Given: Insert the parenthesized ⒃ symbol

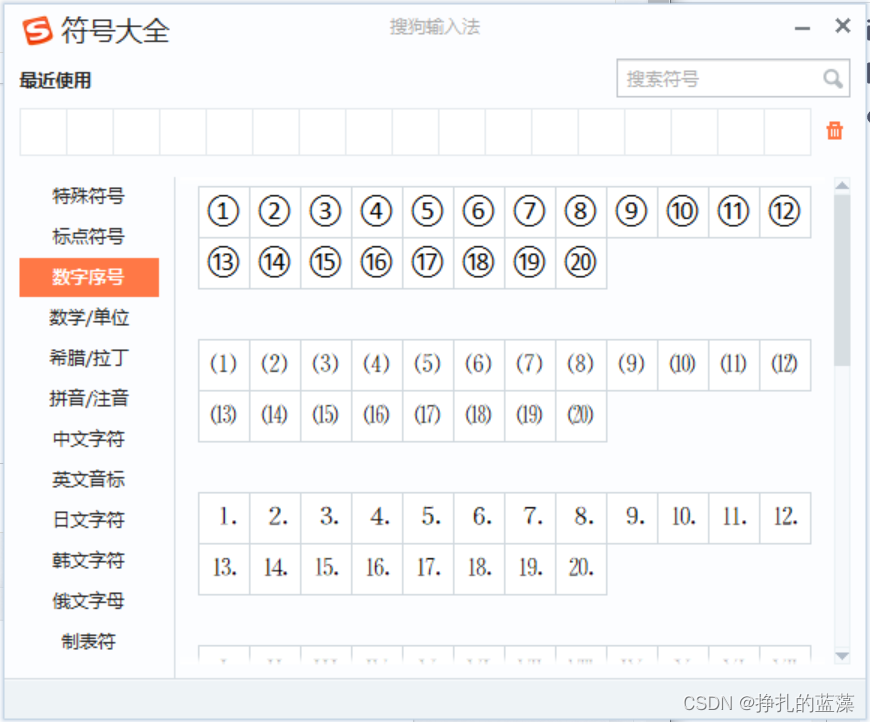Looking at the screenshot, I should coord(377,416).
